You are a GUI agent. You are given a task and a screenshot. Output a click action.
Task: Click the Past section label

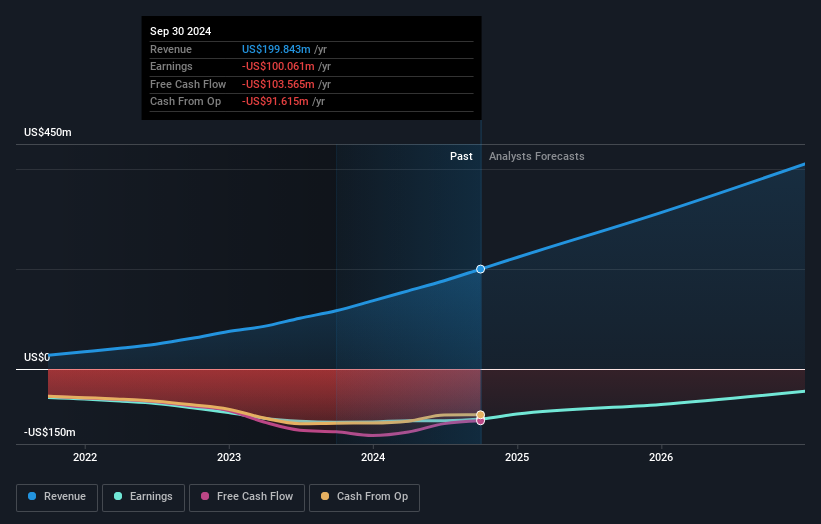click(461, 156)
